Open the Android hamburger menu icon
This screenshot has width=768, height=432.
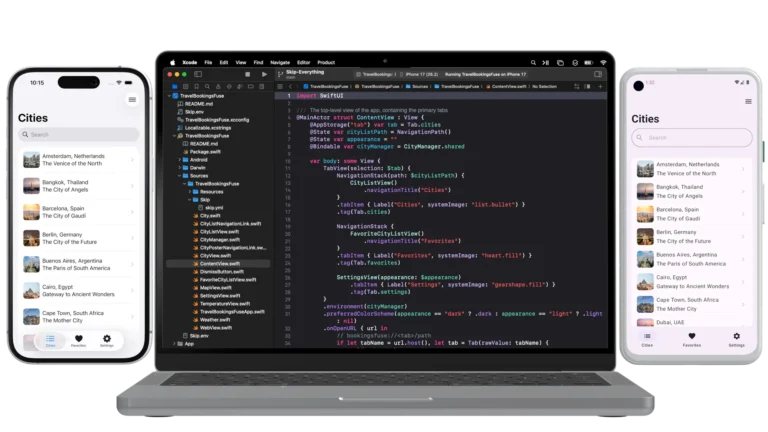748,101
